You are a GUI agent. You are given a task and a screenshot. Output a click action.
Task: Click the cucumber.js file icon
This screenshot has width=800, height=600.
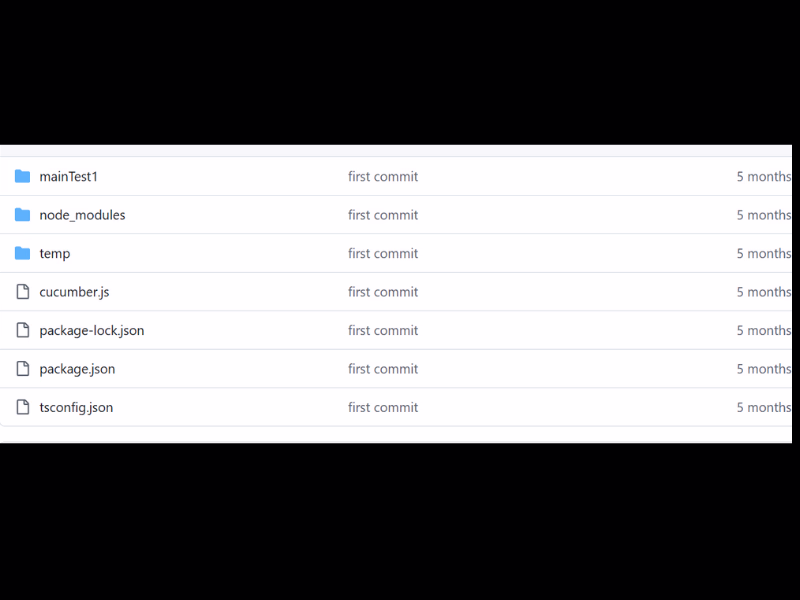coord(23,292)
